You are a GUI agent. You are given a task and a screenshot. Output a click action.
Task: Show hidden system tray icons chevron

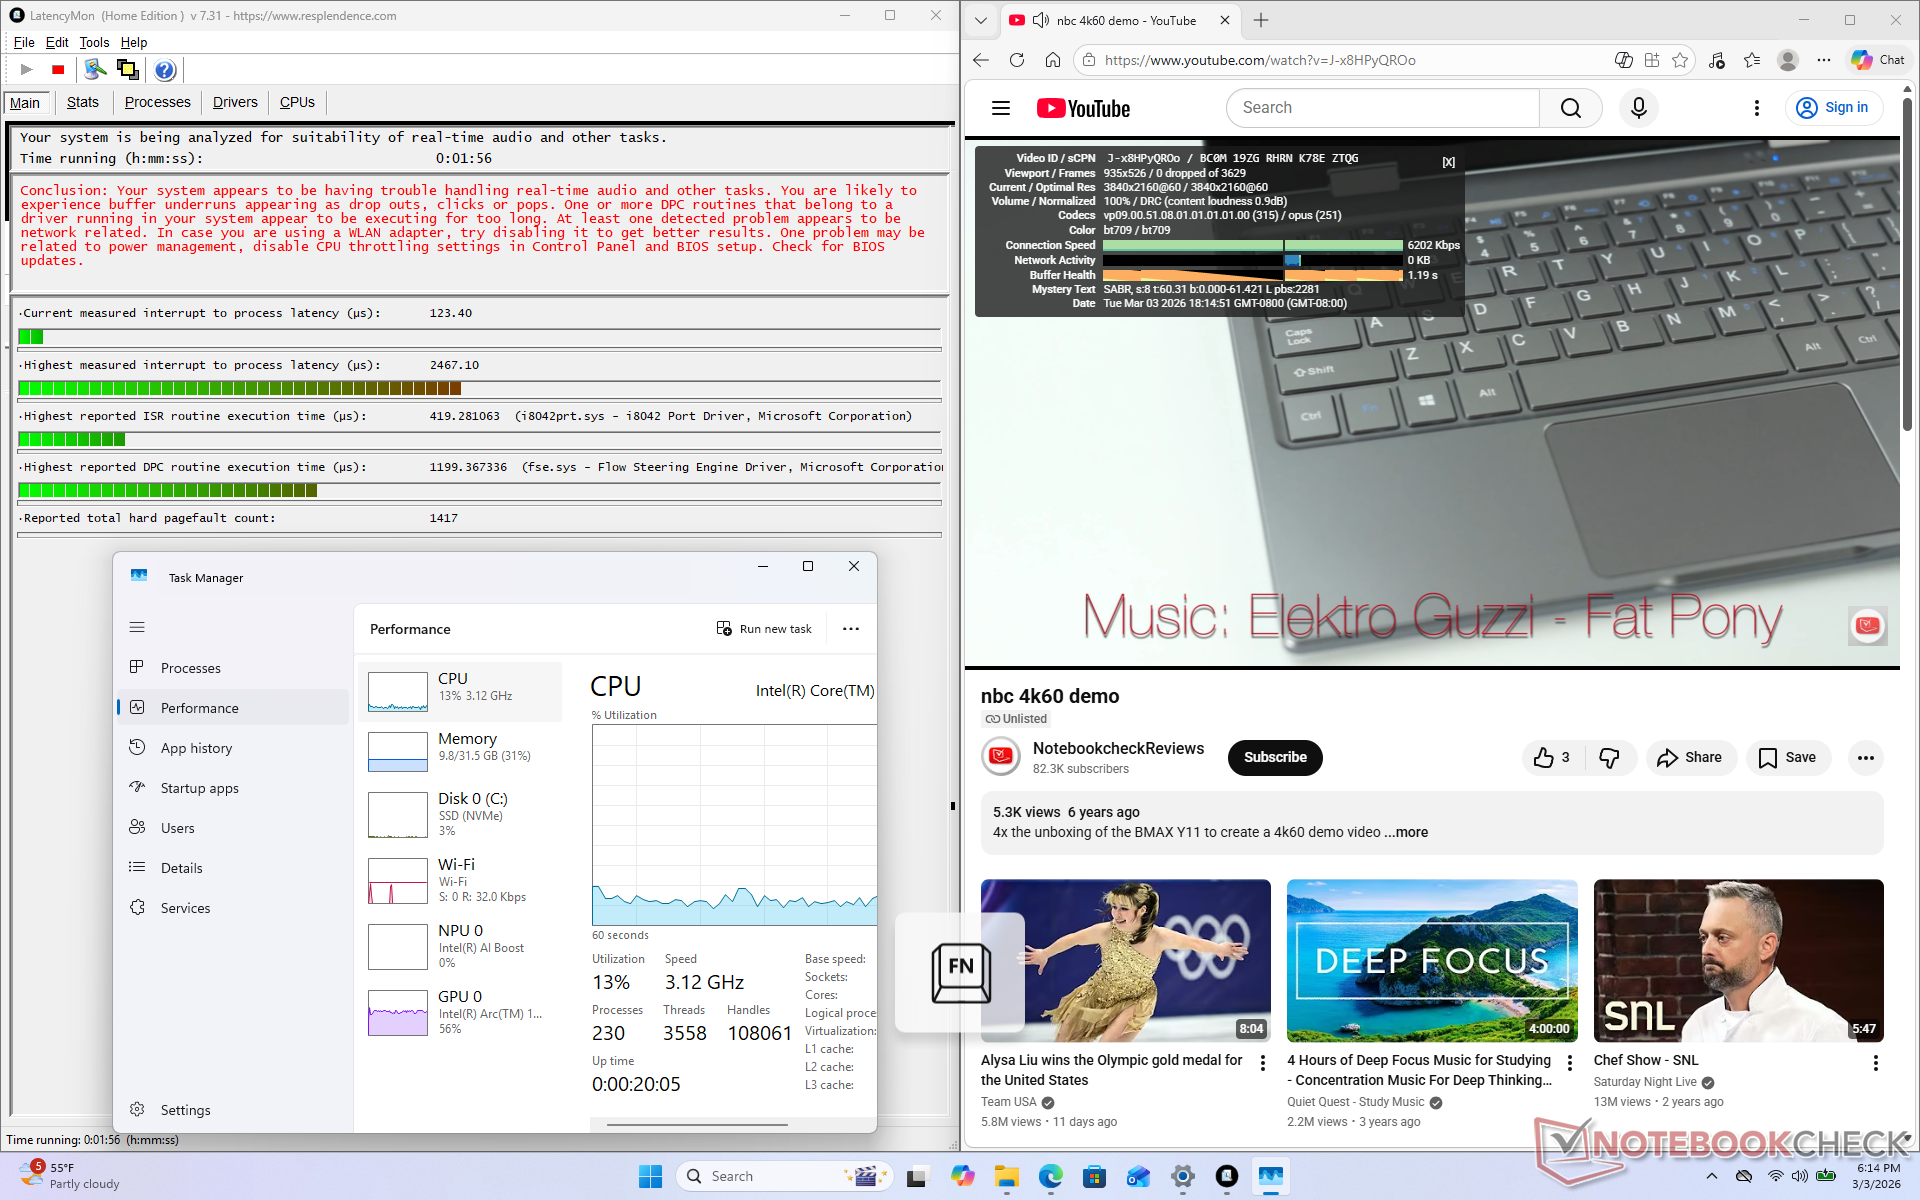coord(1711,1177)
